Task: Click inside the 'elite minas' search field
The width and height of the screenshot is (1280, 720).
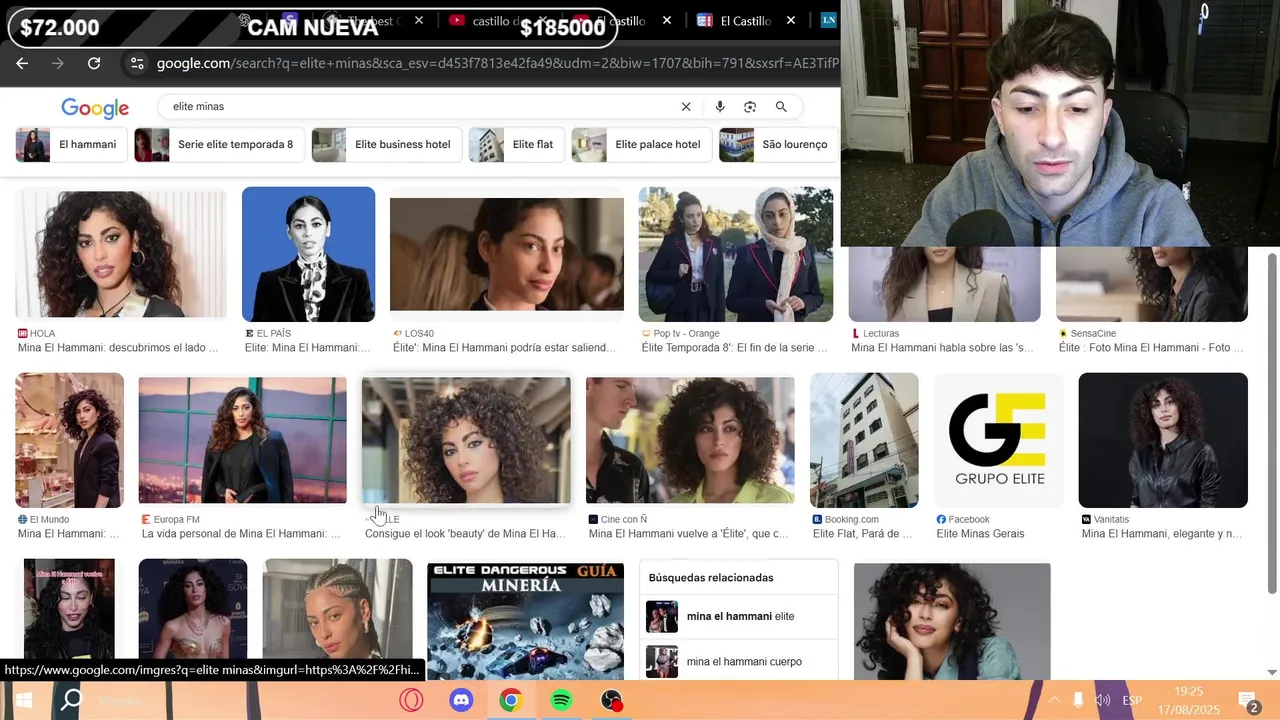Action: 420,107
